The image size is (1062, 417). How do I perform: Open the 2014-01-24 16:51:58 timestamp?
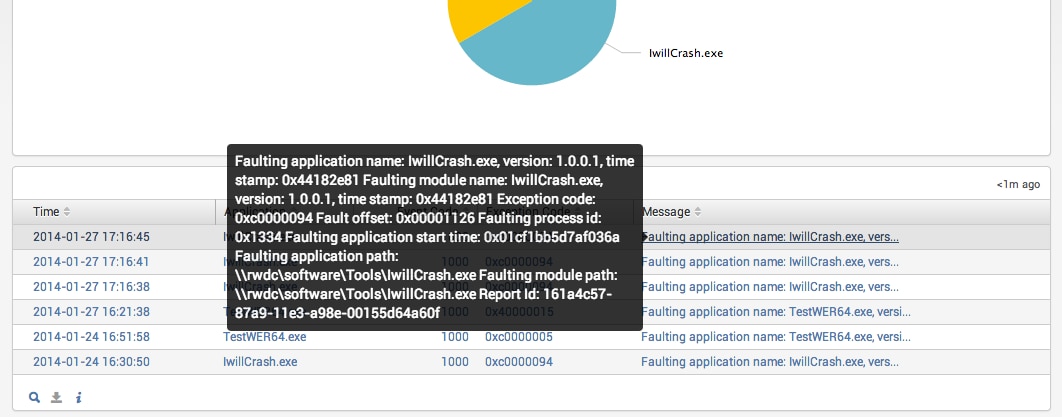pyautogui.click(x=91, y=337)
